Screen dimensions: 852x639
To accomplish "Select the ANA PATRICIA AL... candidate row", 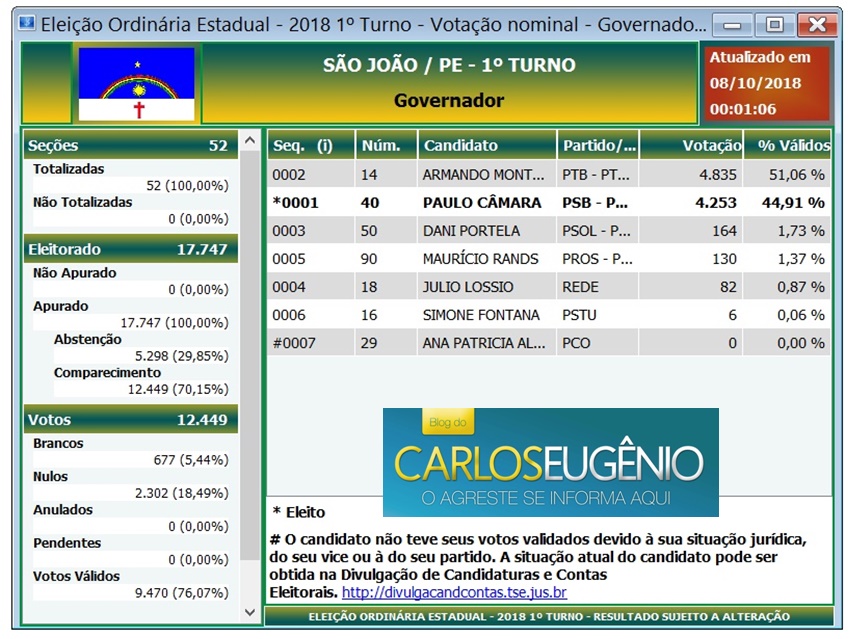I will click(549, 343).
